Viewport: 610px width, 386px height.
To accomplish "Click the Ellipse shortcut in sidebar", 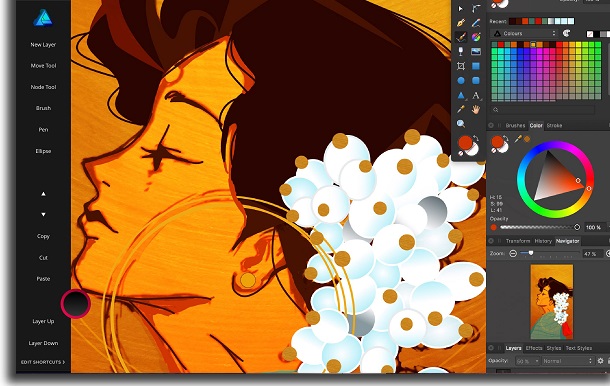I will pos(43,151).
